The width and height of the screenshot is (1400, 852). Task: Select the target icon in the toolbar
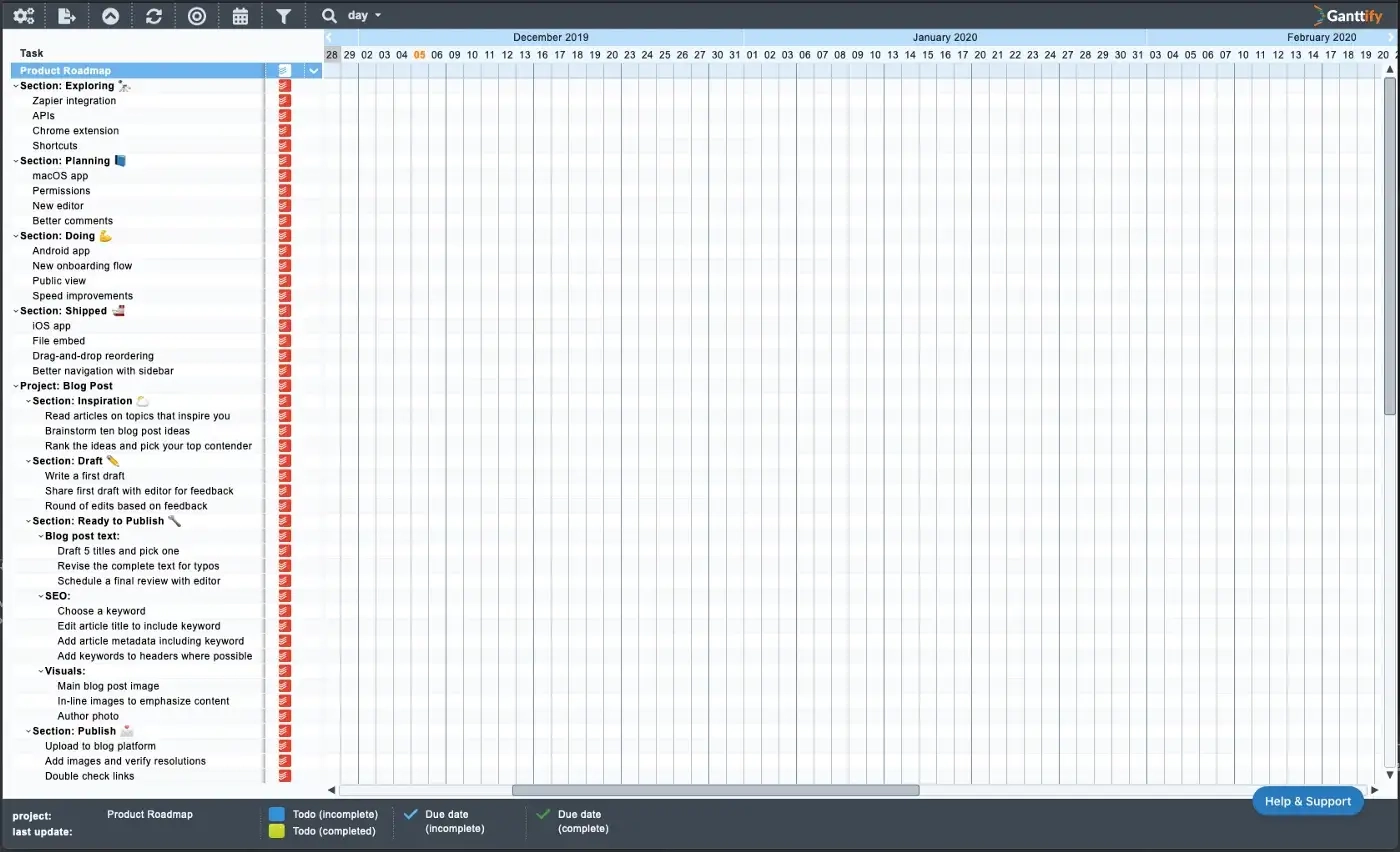[196, 15]
